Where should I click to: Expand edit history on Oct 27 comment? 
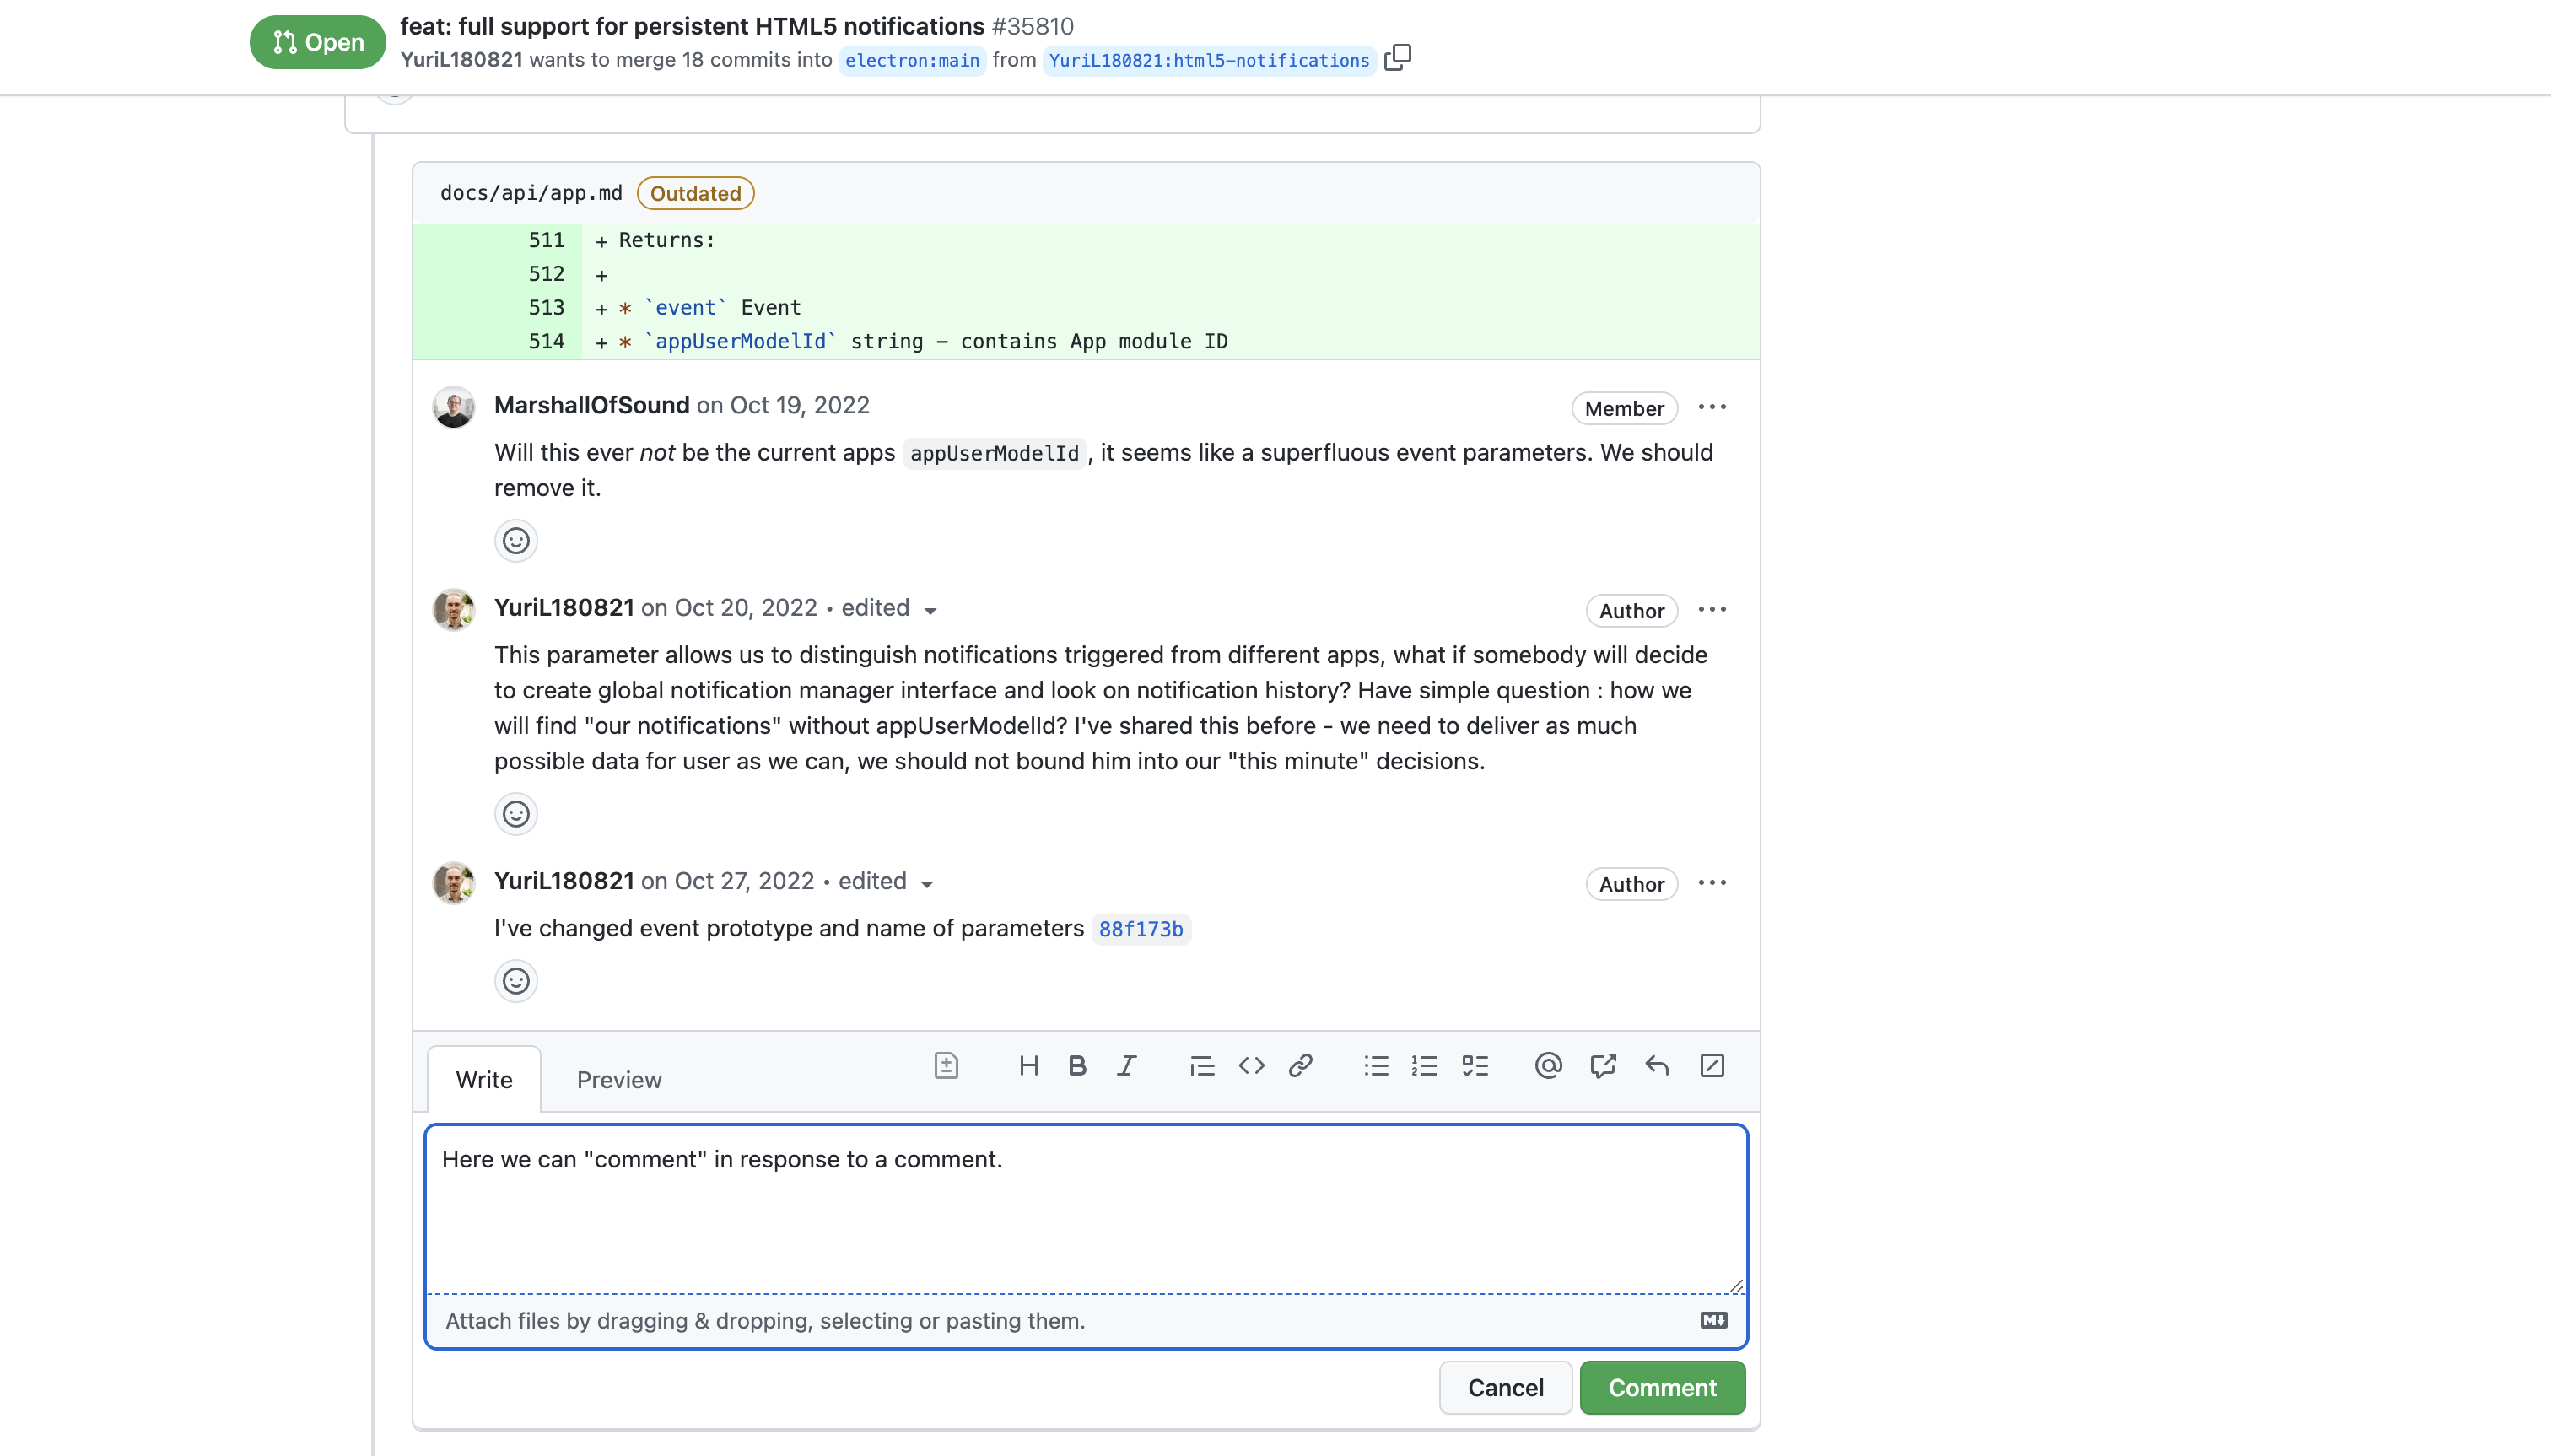[927, 884]
